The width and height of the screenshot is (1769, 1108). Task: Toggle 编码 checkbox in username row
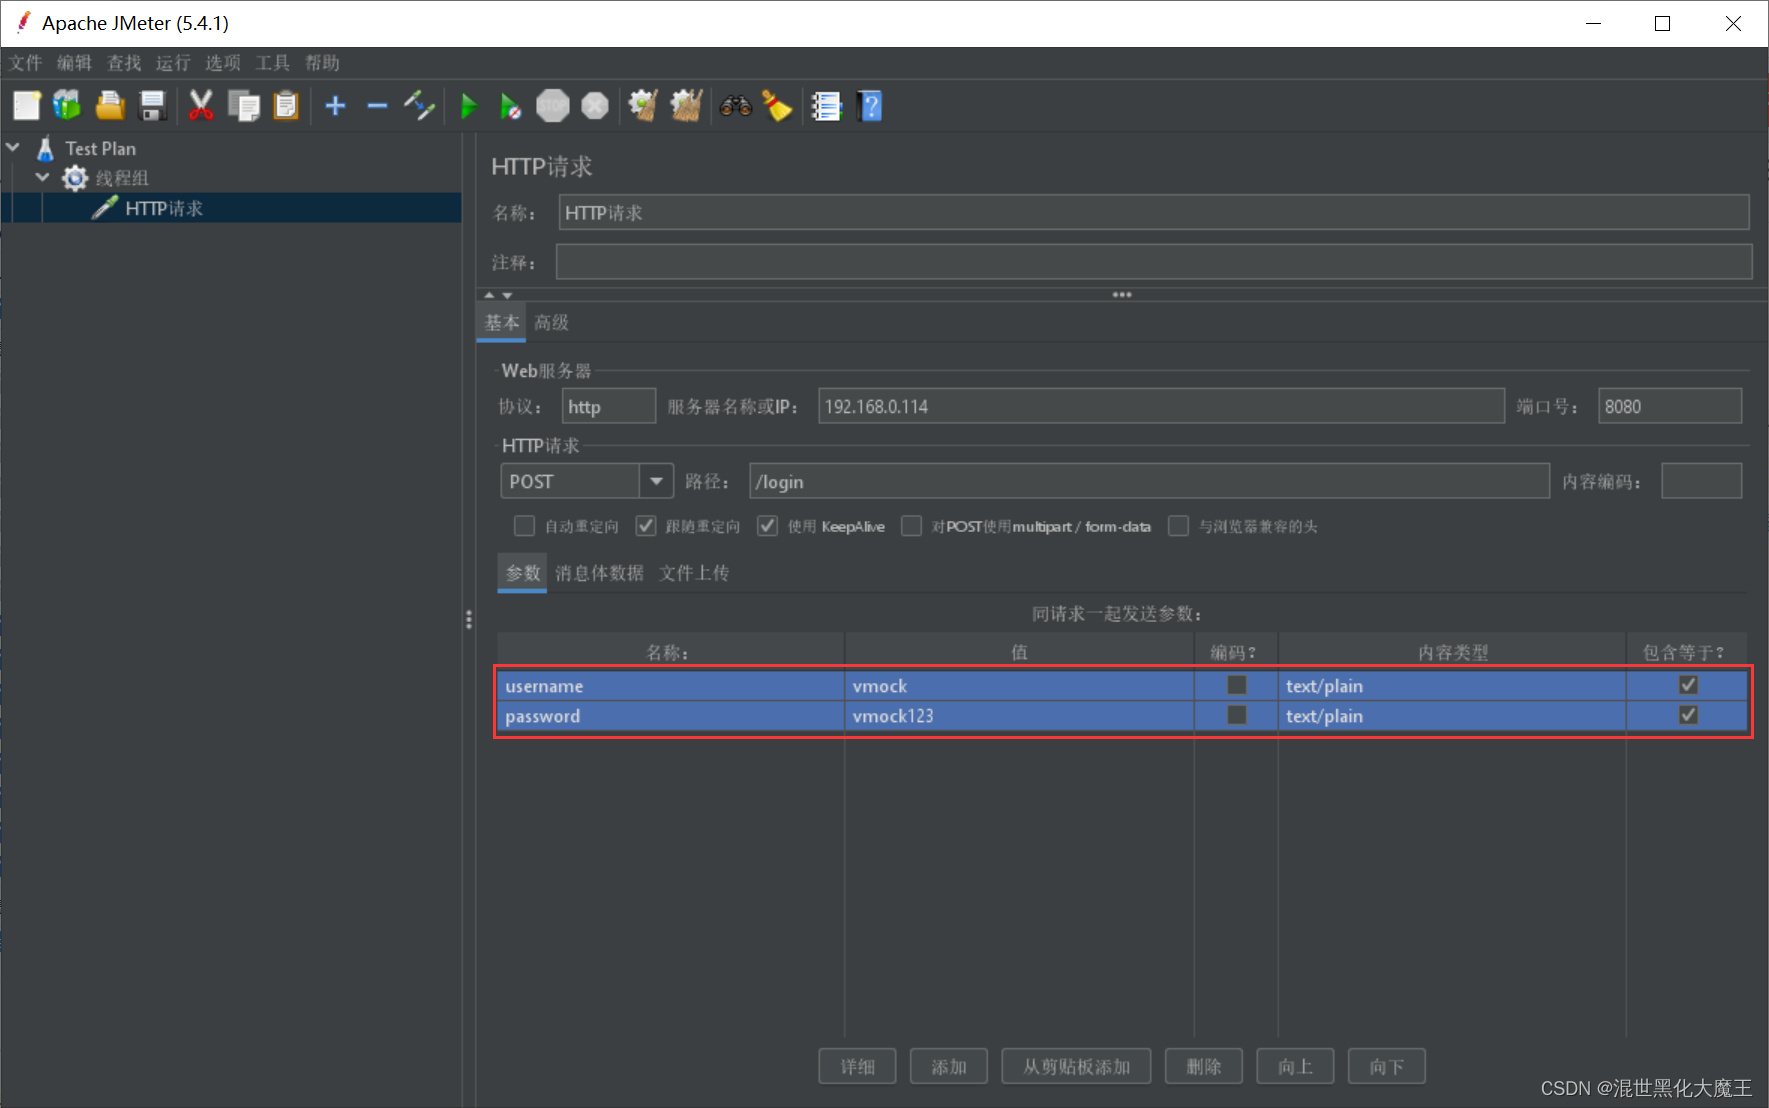[x=1237, y=685]
